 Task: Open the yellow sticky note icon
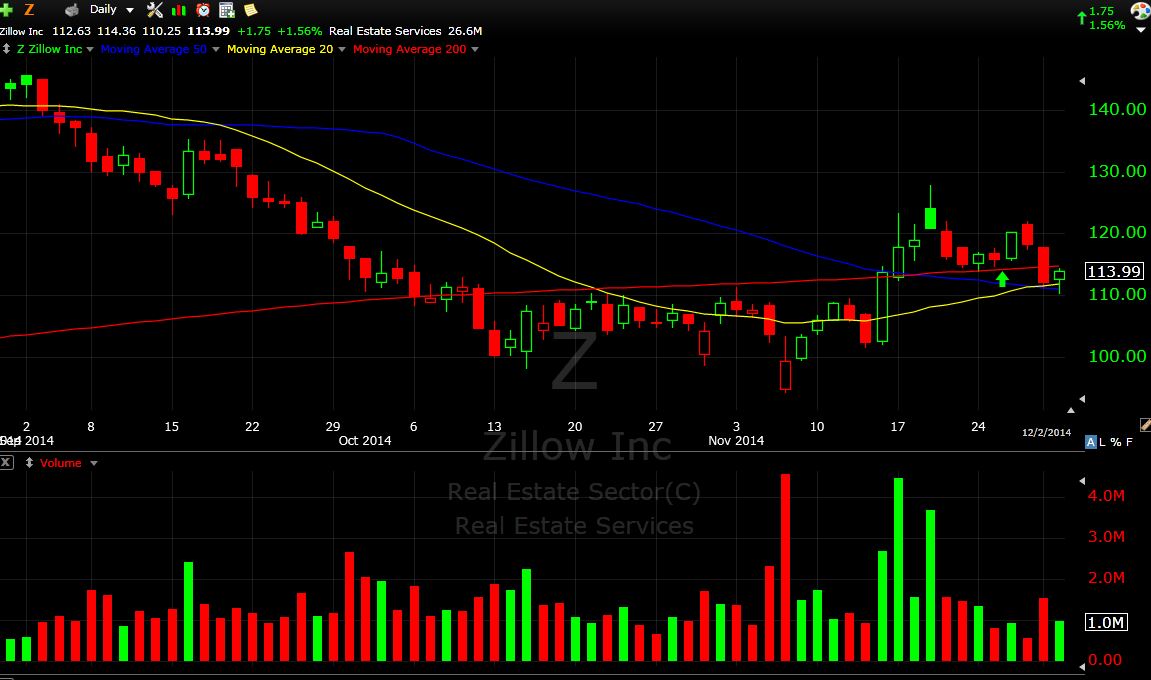[250, 10]
